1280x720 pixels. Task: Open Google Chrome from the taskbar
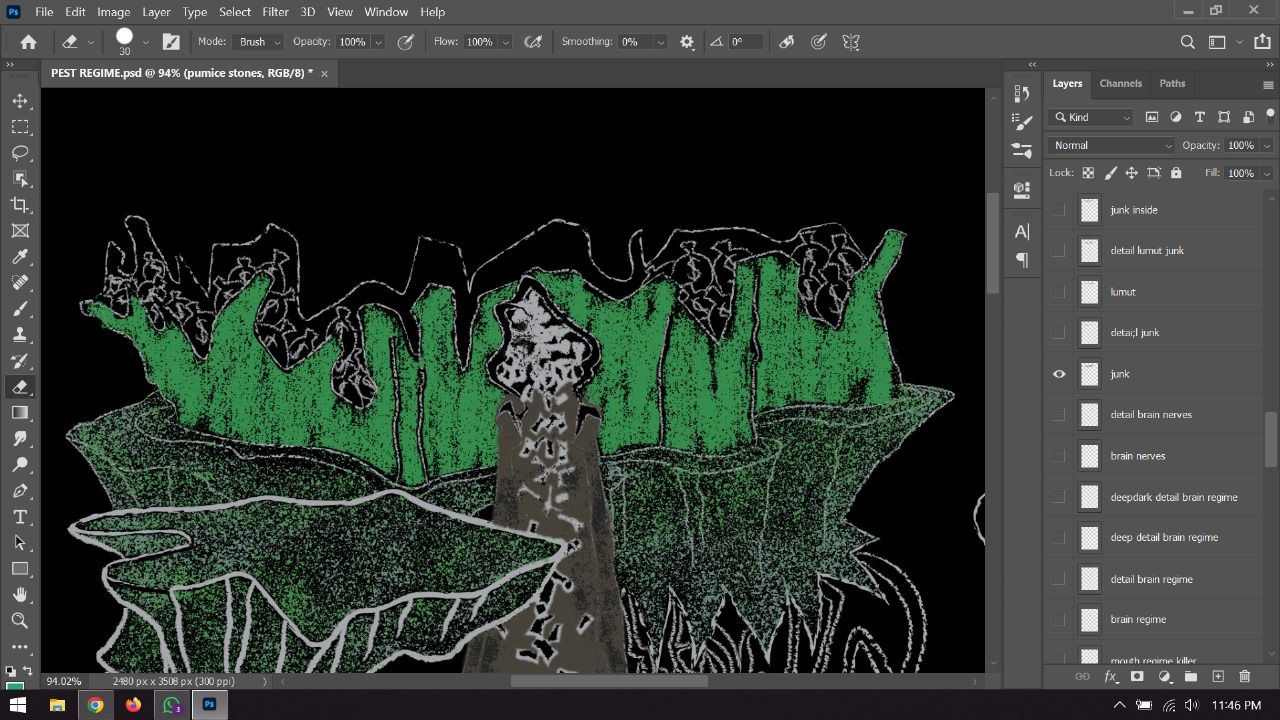click(95, 705)
